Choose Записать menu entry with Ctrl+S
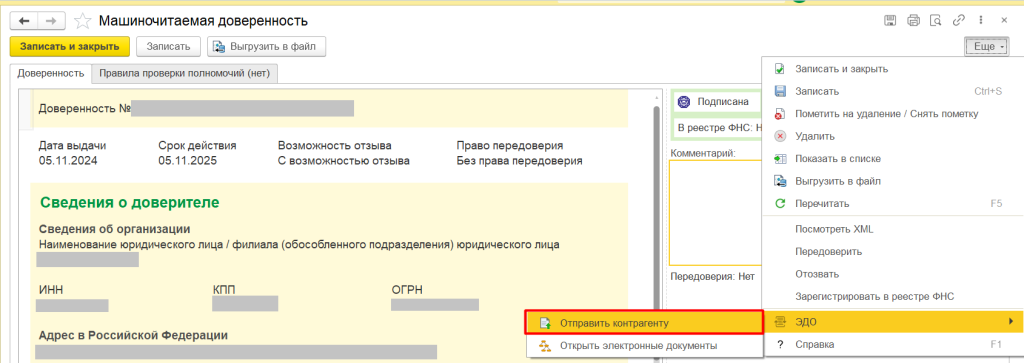1024x363 pixels. pyautogui.click(x=892, y=91)
